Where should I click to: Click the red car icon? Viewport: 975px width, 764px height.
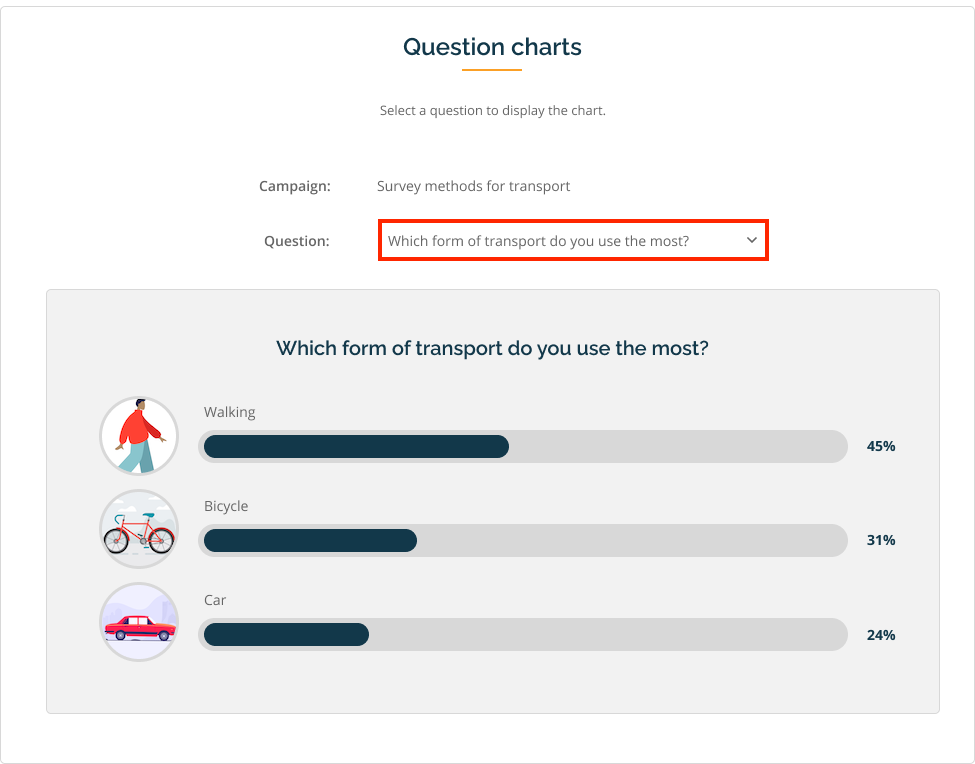coord(139,622)
